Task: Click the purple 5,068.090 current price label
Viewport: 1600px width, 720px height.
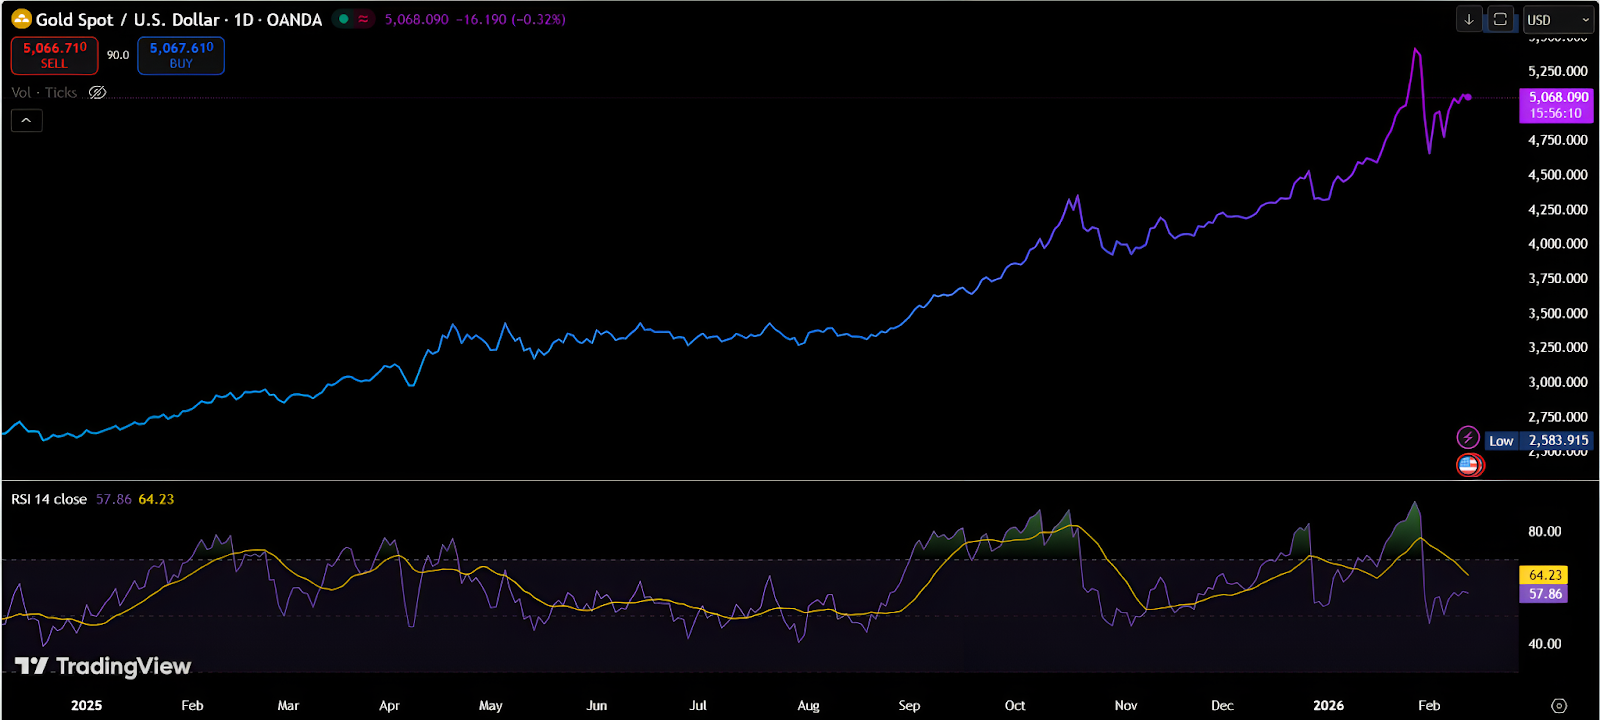Action: (1556, 105)
